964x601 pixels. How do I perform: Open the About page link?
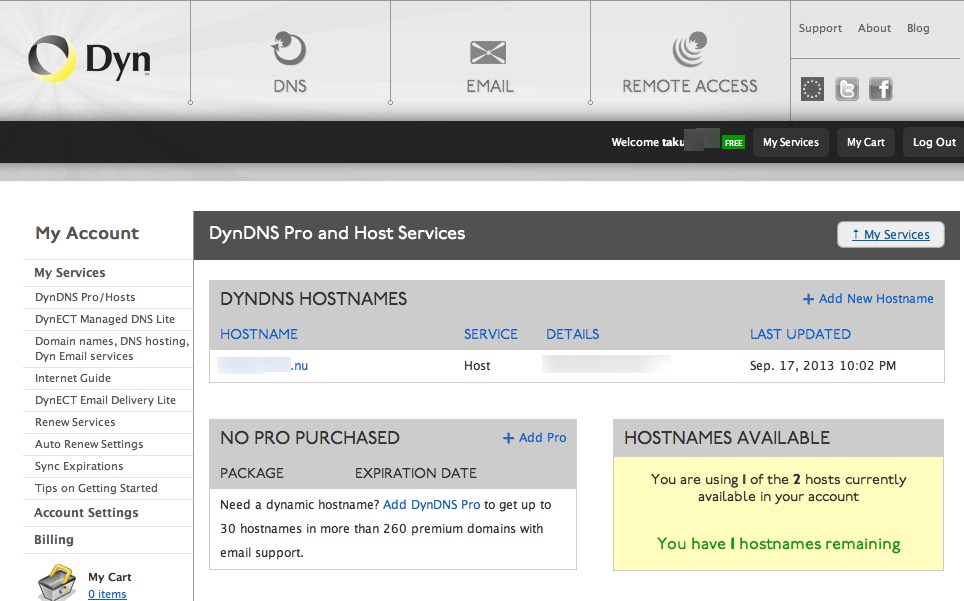click(x=874, y=28)
